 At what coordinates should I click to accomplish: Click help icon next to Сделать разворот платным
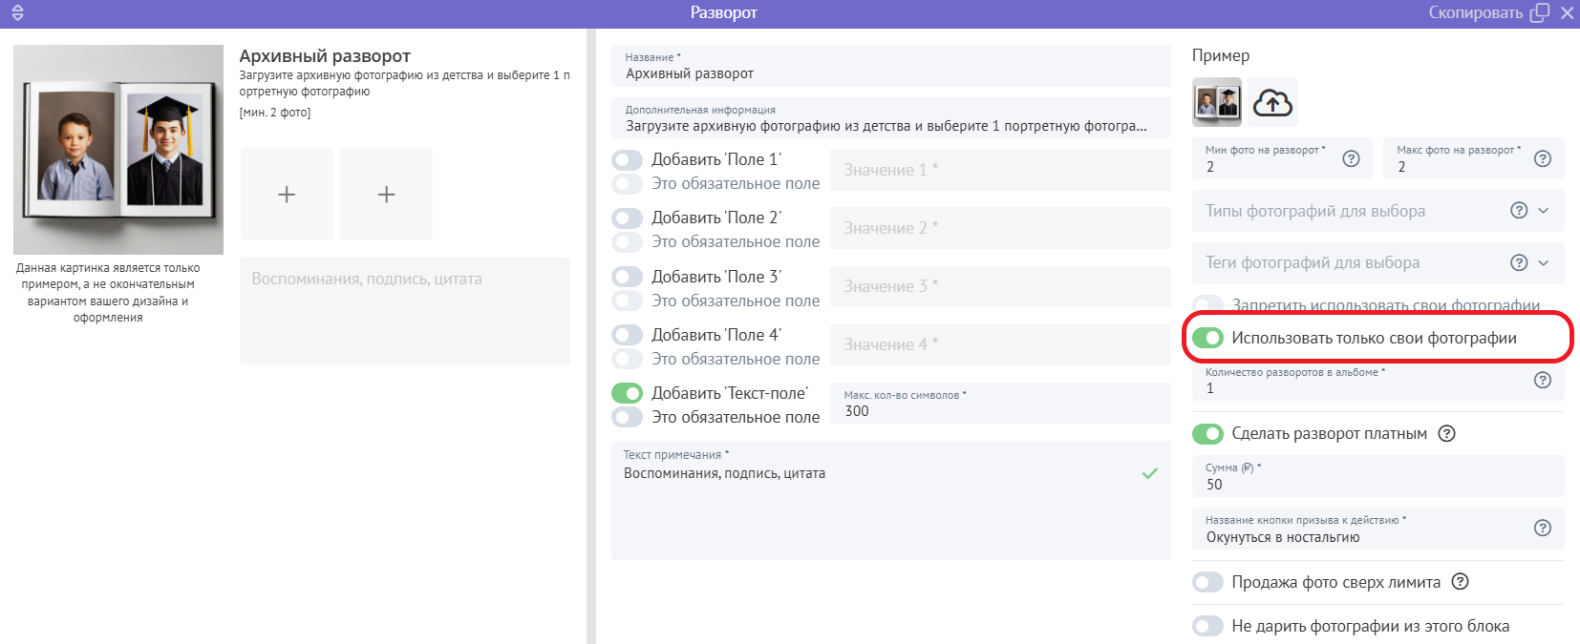click(x=1447, y=433)
